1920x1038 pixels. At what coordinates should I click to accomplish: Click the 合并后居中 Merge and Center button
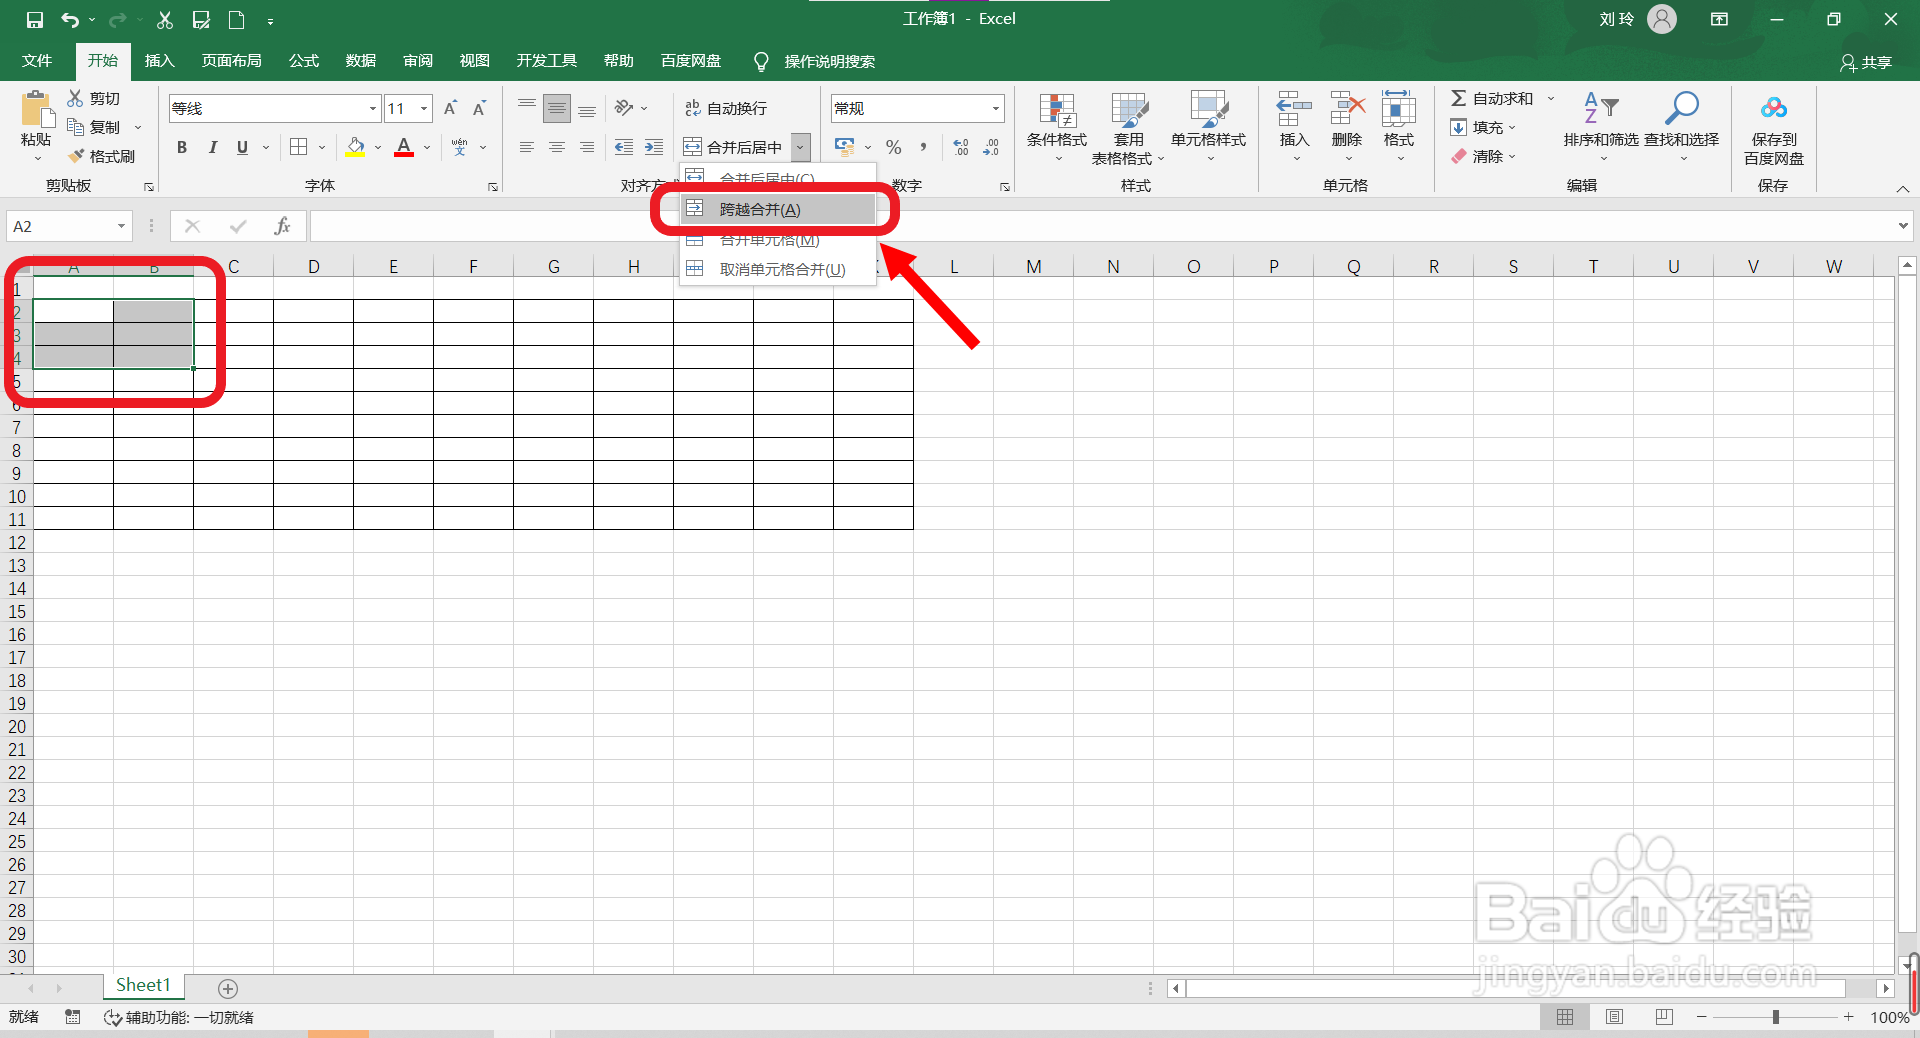(735, 147)
